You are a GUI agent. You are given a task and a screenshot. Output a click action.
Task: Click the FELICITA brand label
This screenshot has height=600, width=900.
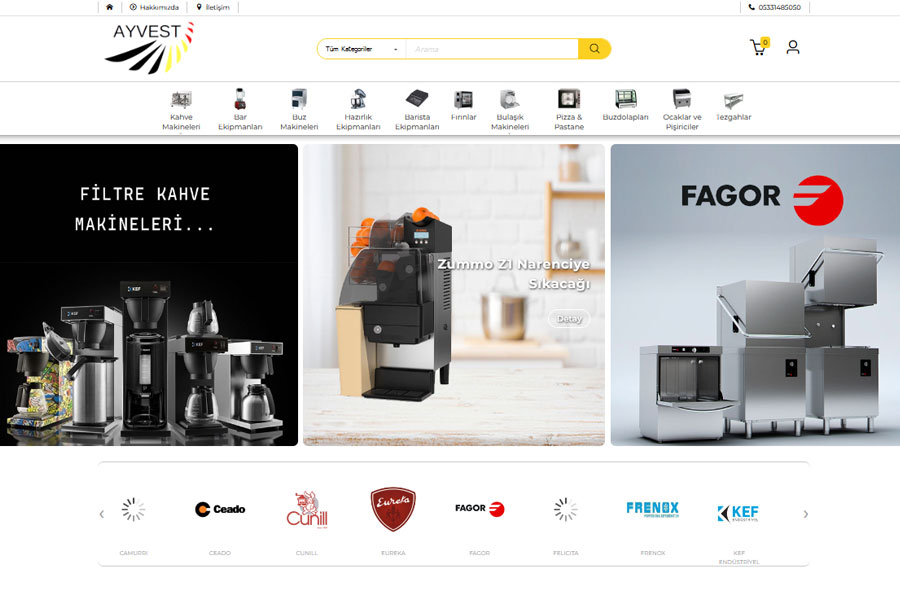(x=565, y=553)
